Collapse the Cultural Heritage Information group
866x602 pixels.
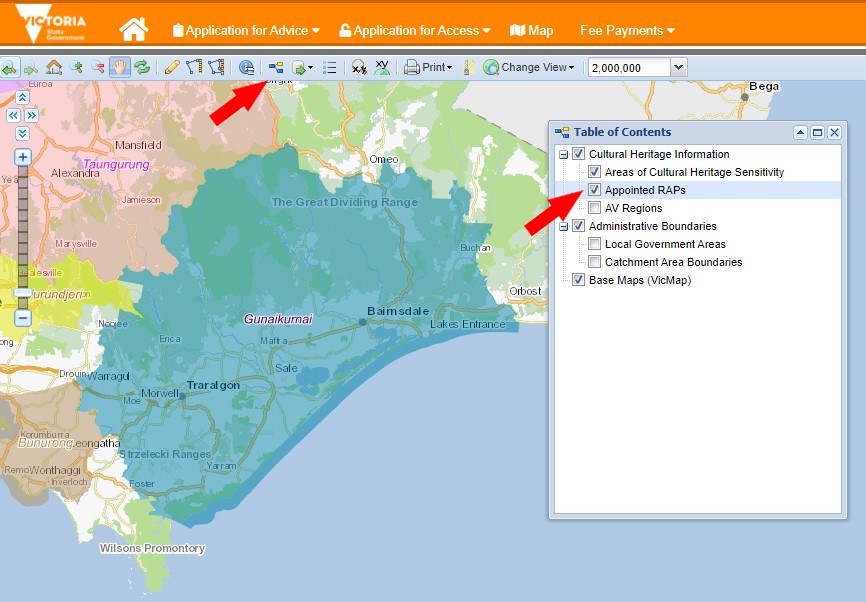[x=563, y=155]
